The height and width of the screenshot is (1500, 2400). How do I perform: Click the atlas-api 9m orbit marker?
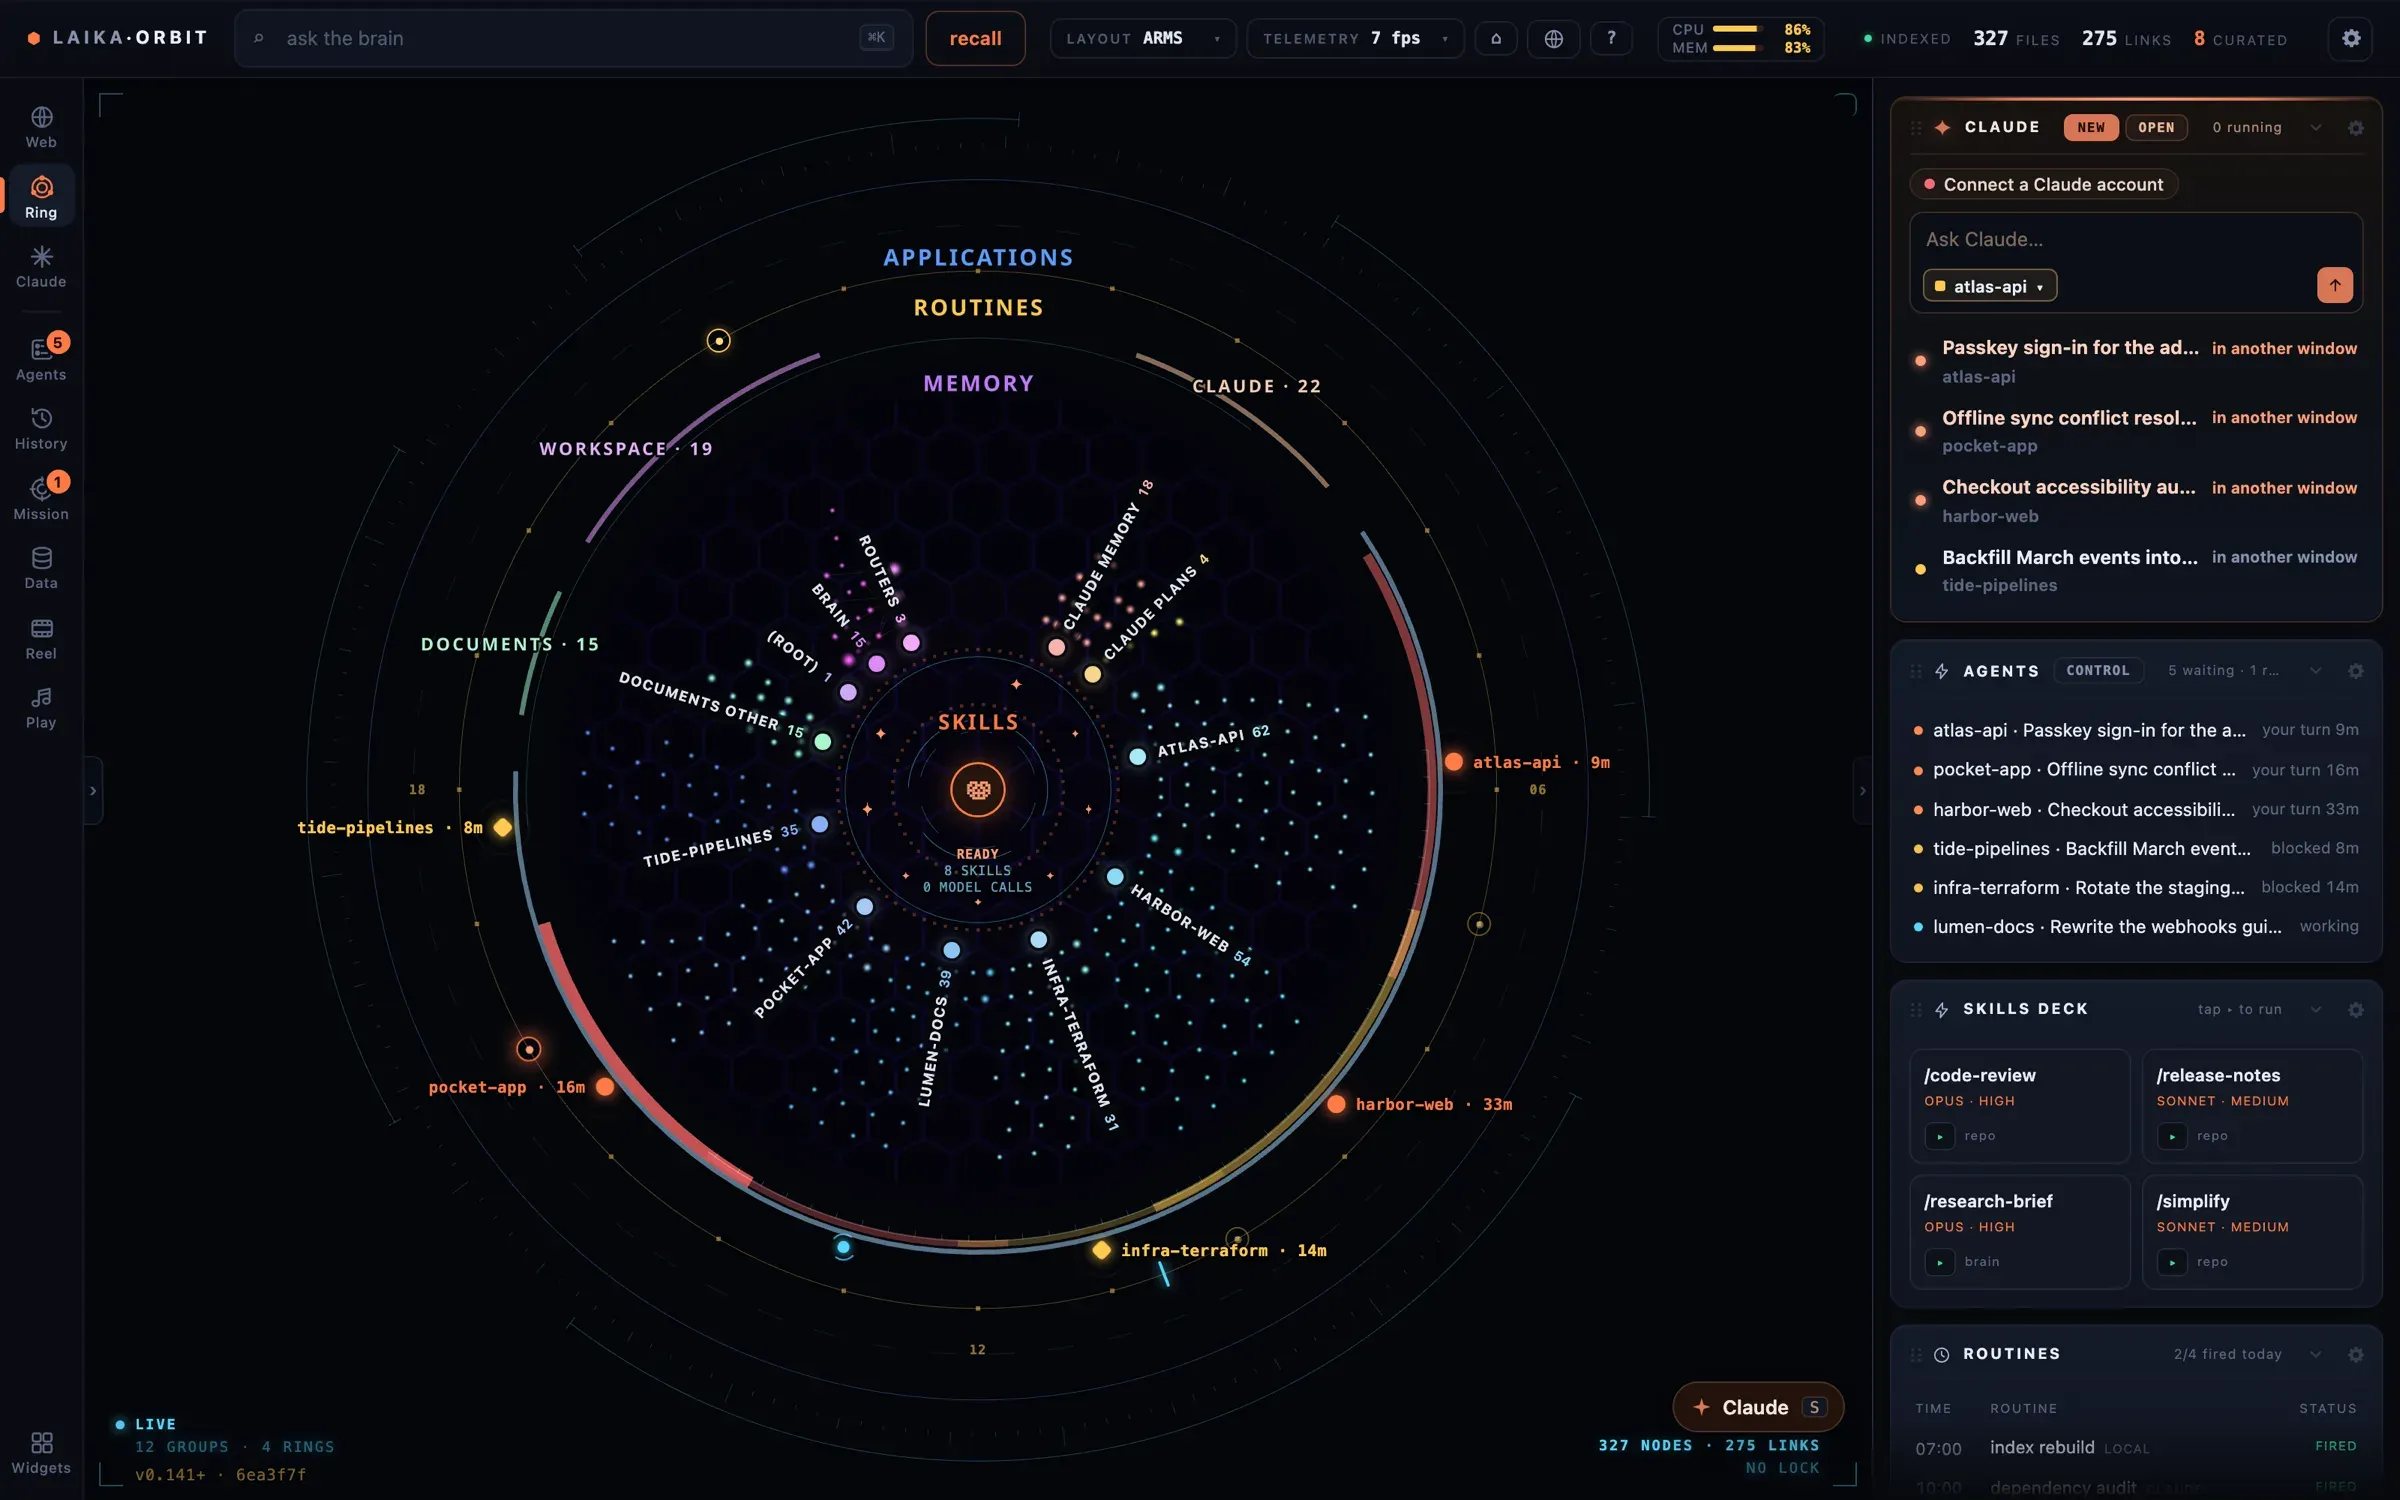click(1454, 762)
